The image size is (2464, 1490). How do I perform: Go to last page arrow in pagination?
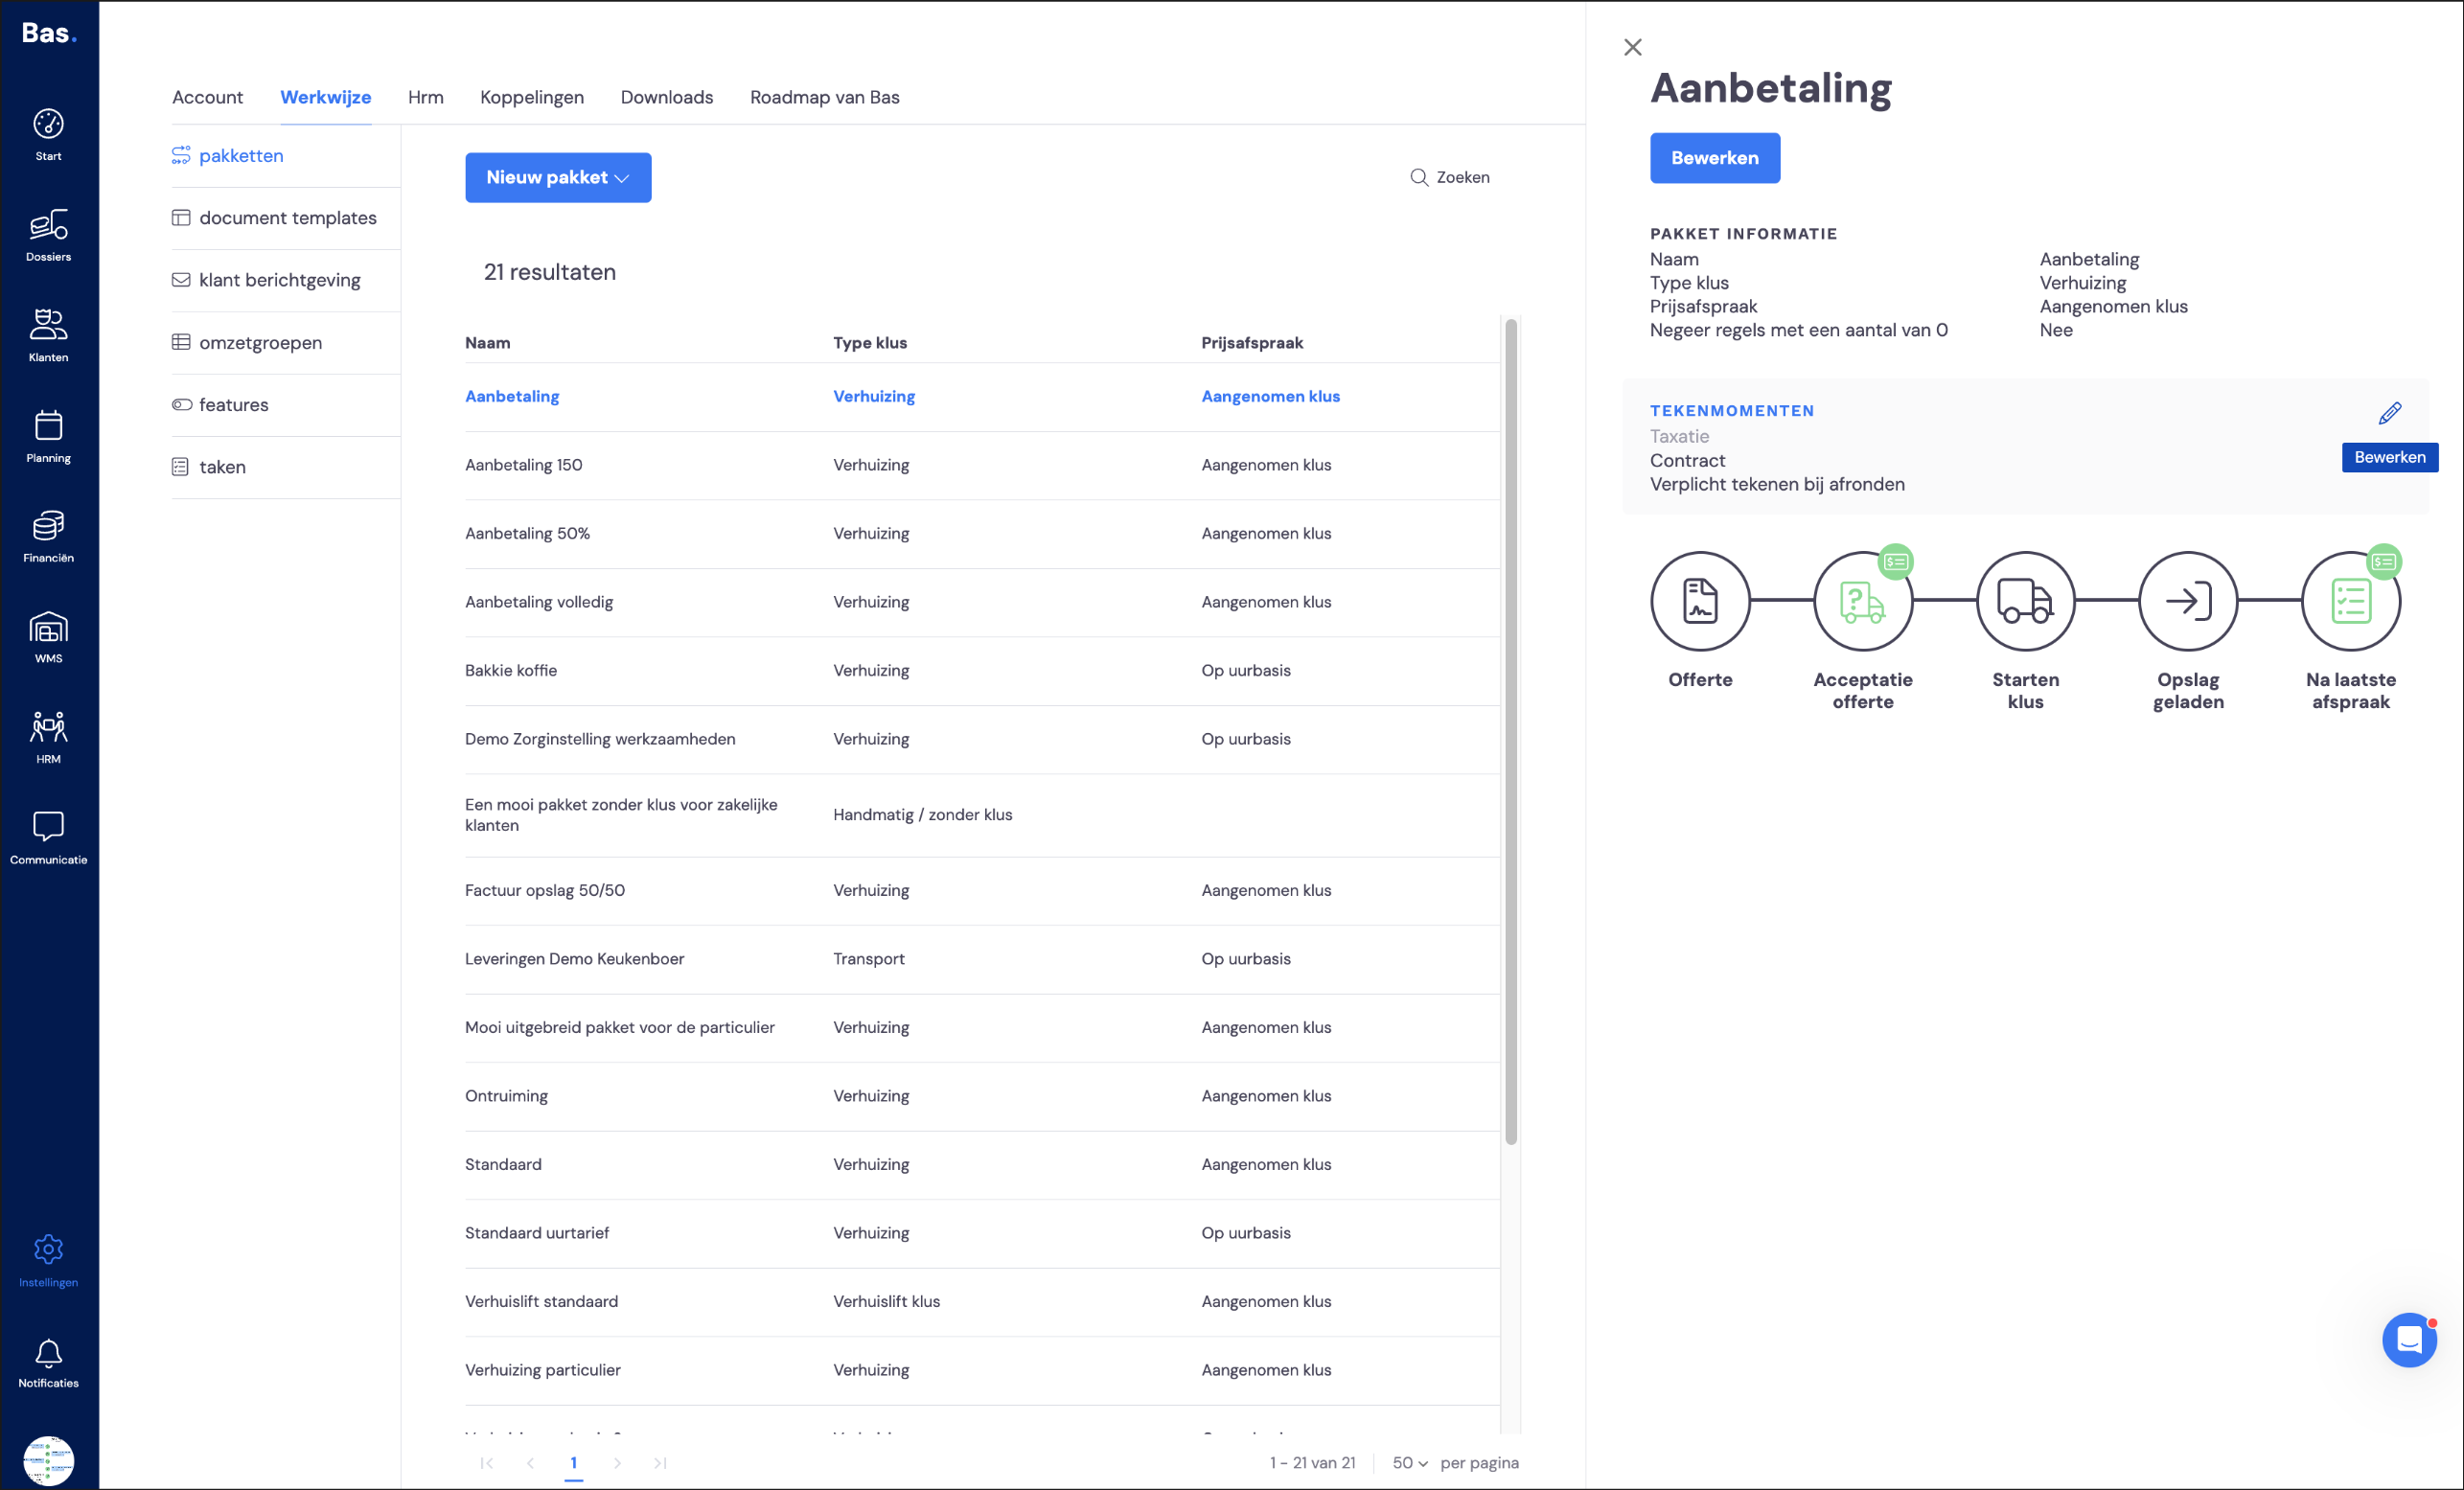coord(660,1463)
